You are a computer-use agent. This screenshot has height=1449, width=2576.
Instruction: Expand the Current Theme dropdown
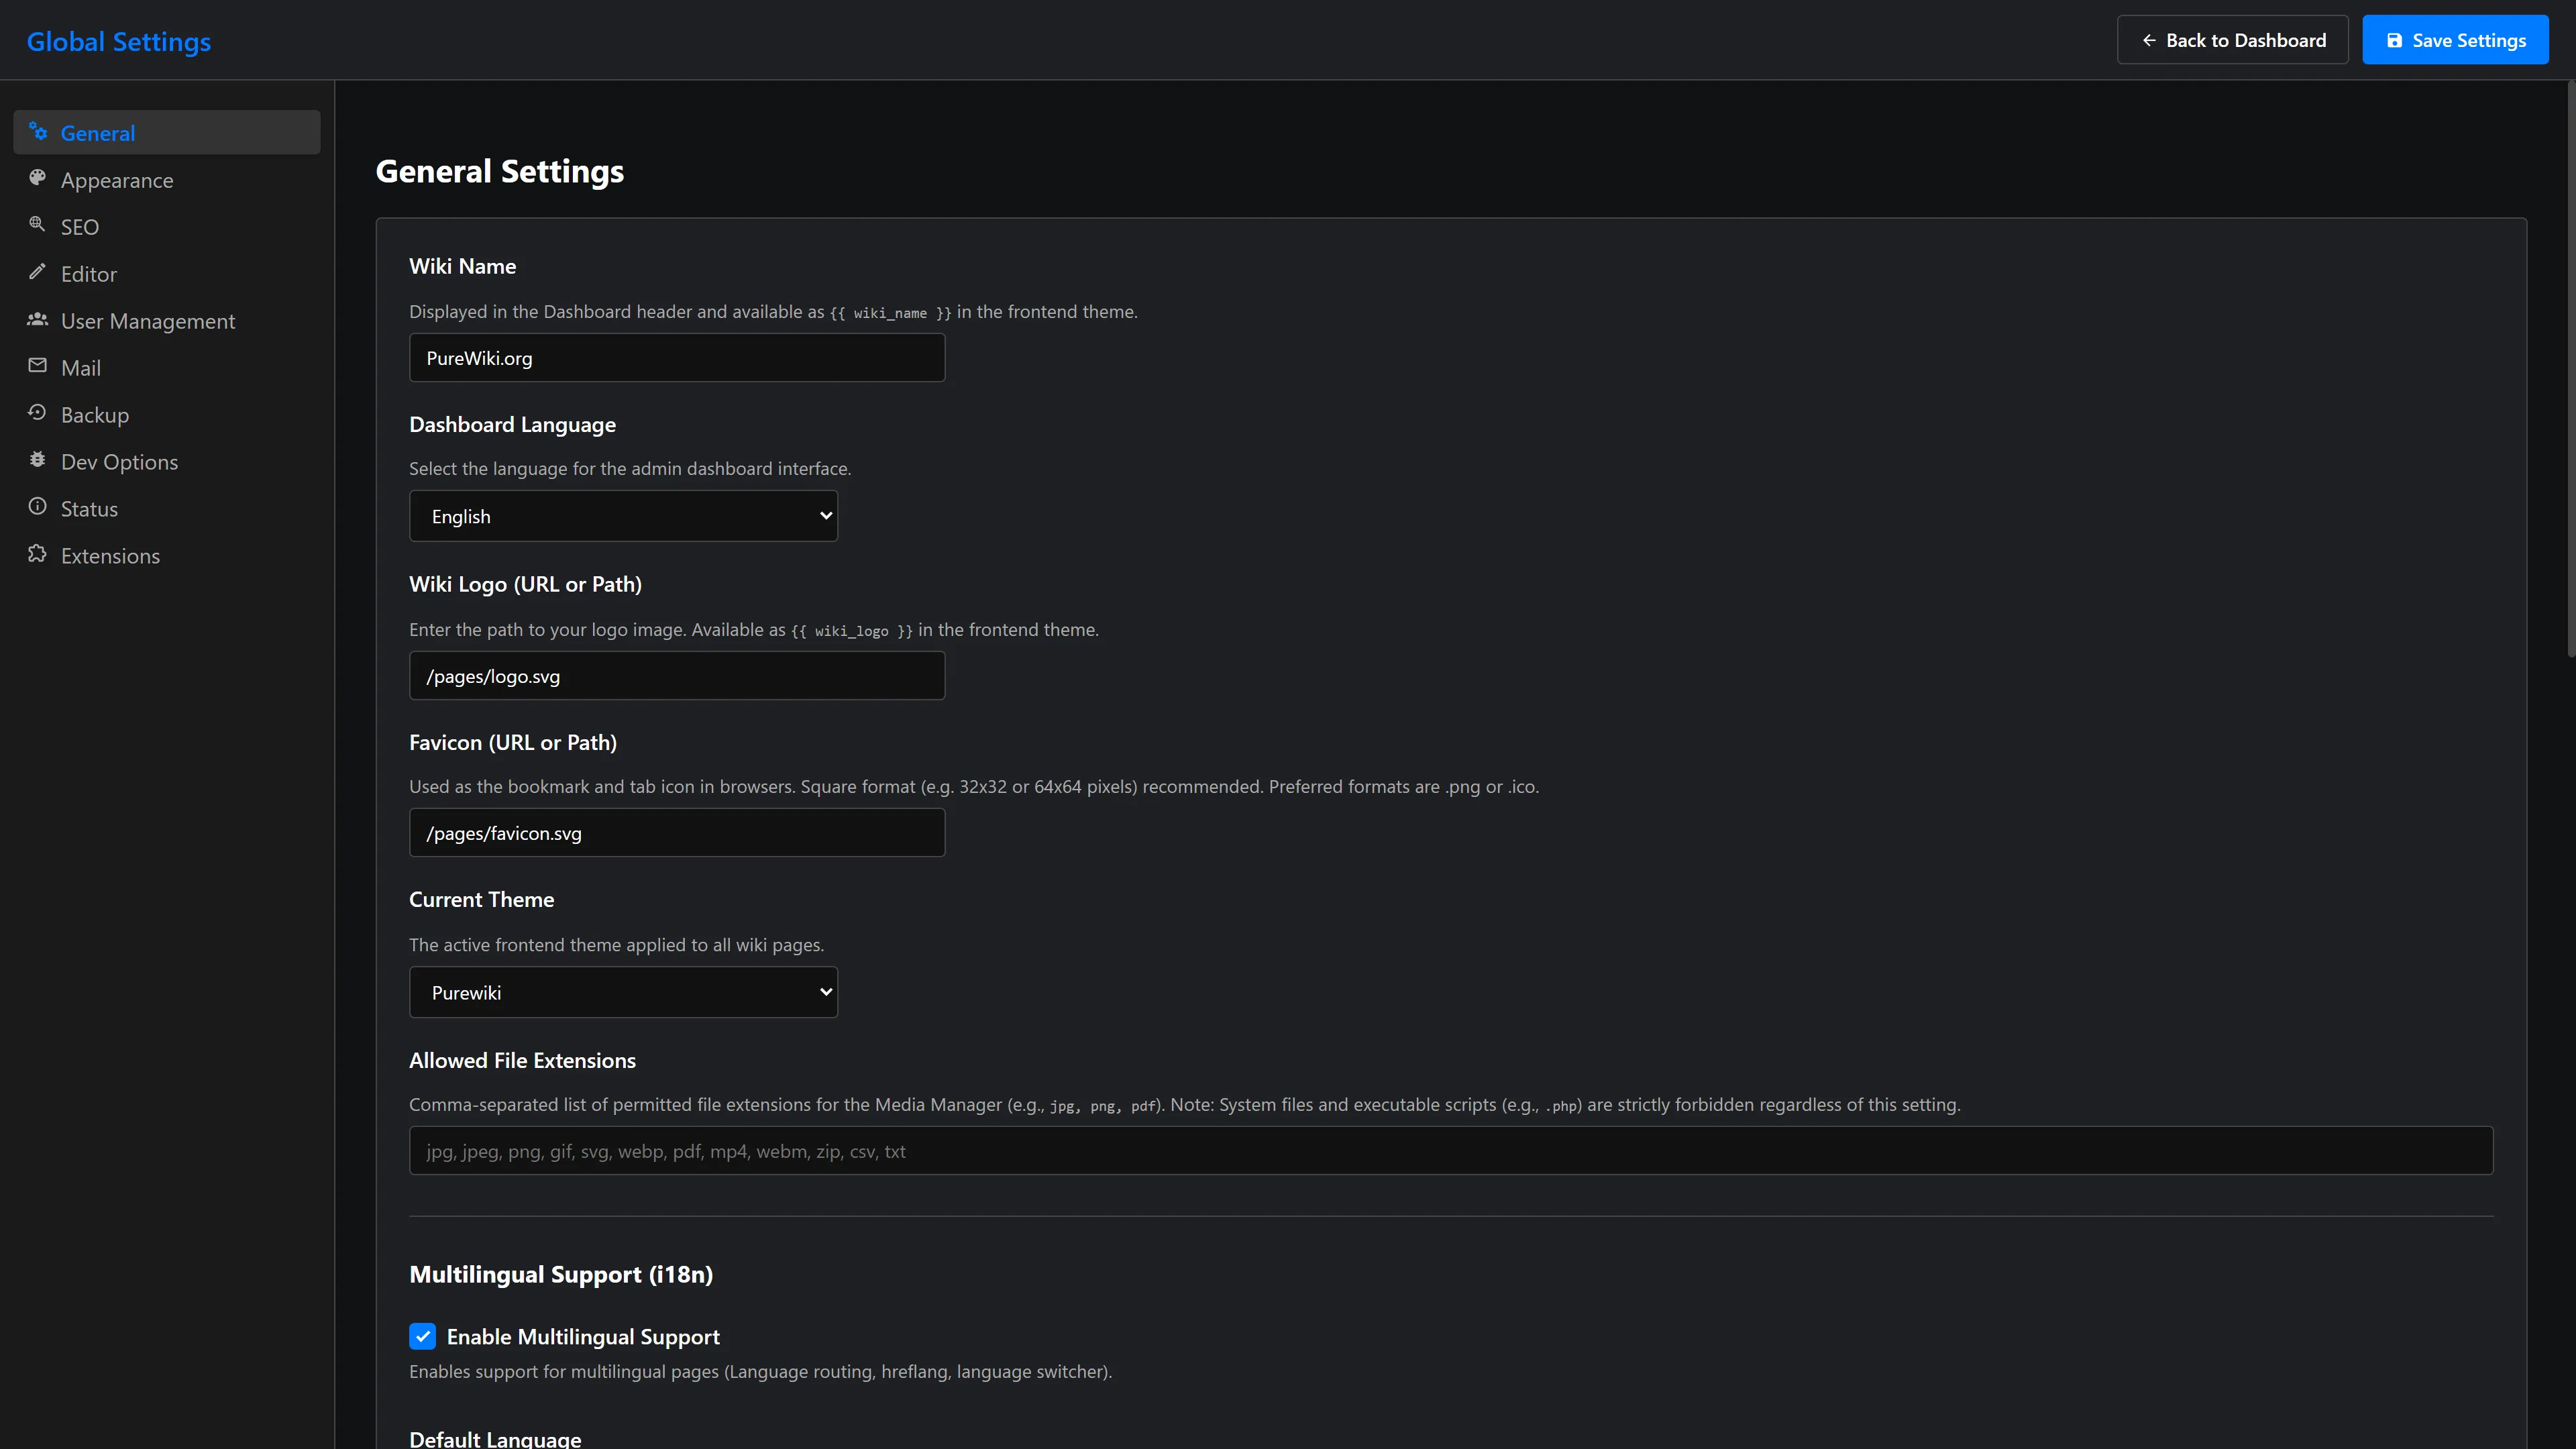coord(623,992)
